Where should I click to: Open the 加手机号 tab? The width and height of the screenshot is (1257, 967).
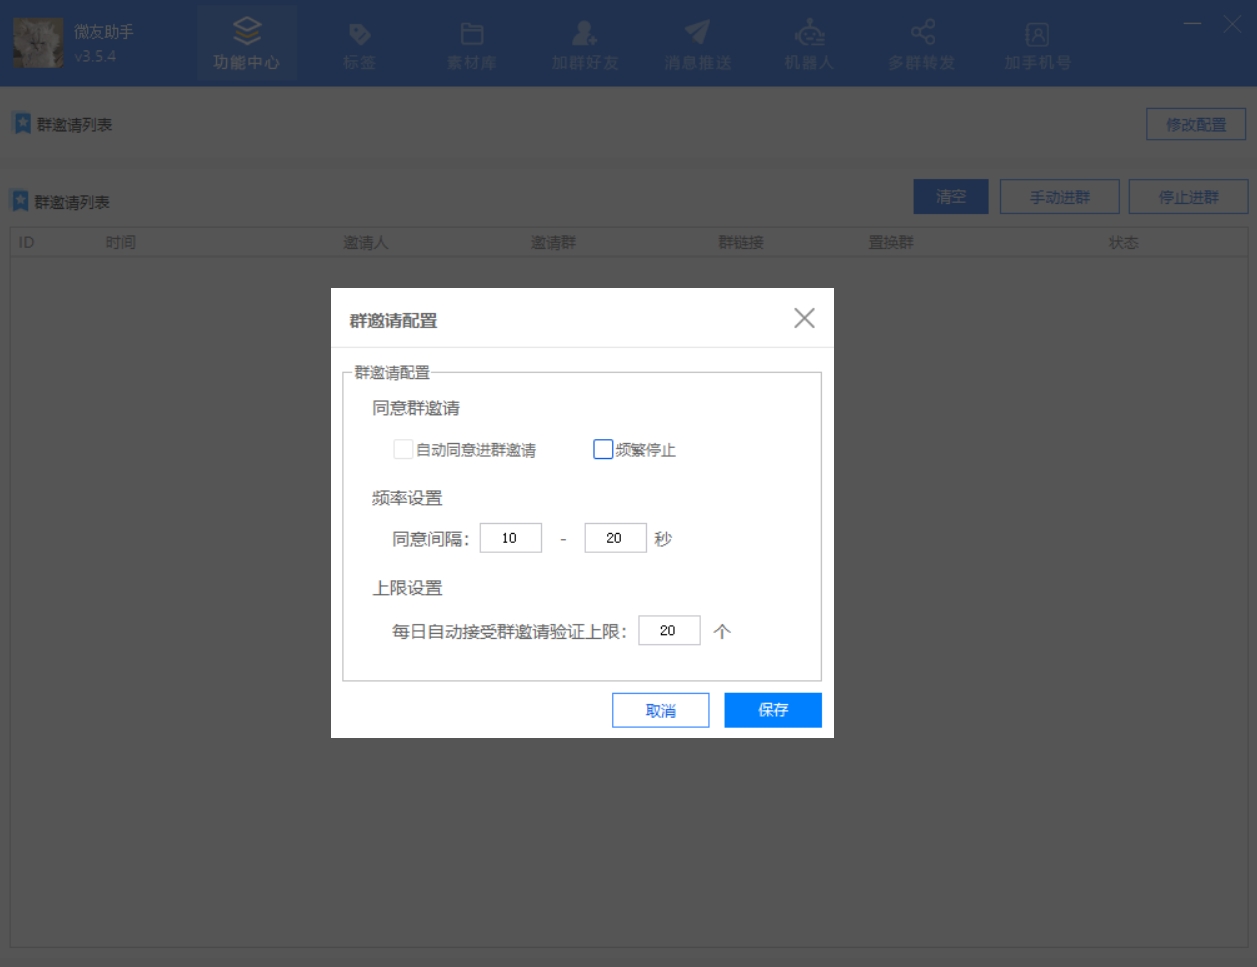[x=1037, y=44]
